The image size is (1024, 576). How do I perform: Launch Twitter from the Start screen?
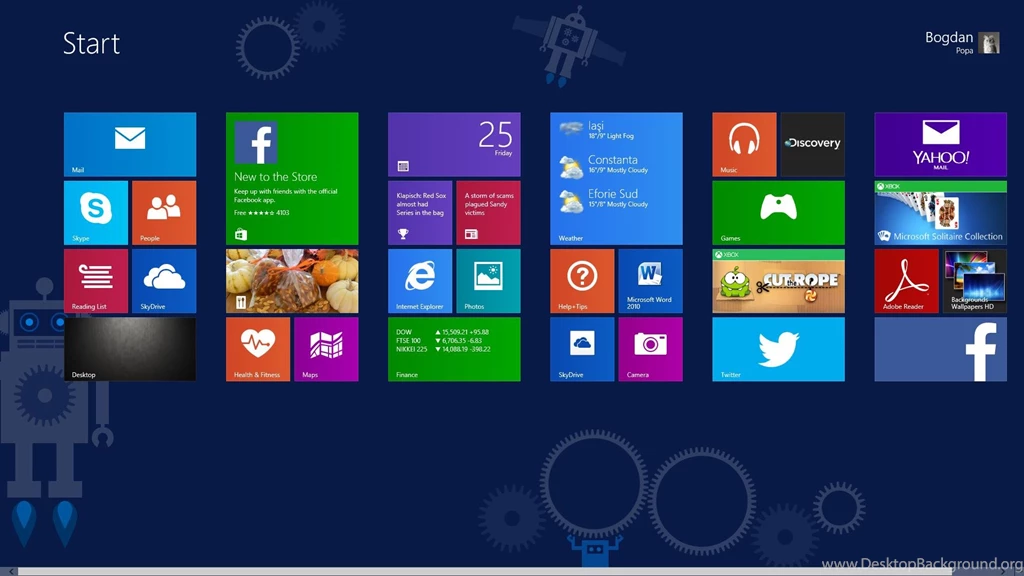(778, 349)
